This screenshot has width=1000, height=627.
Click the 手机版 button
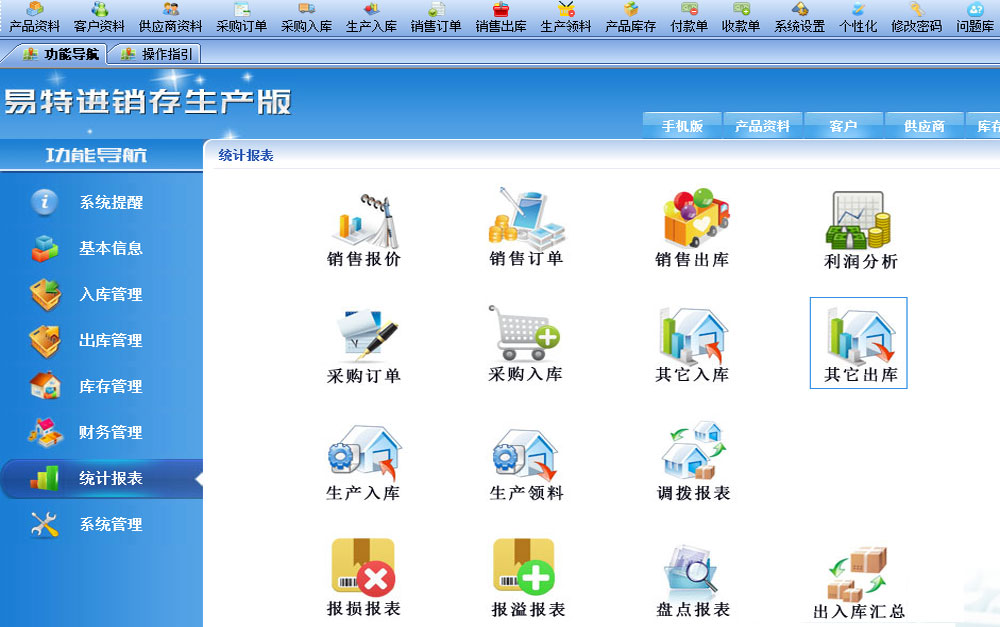pyautogui.click(x=682, y=127)
